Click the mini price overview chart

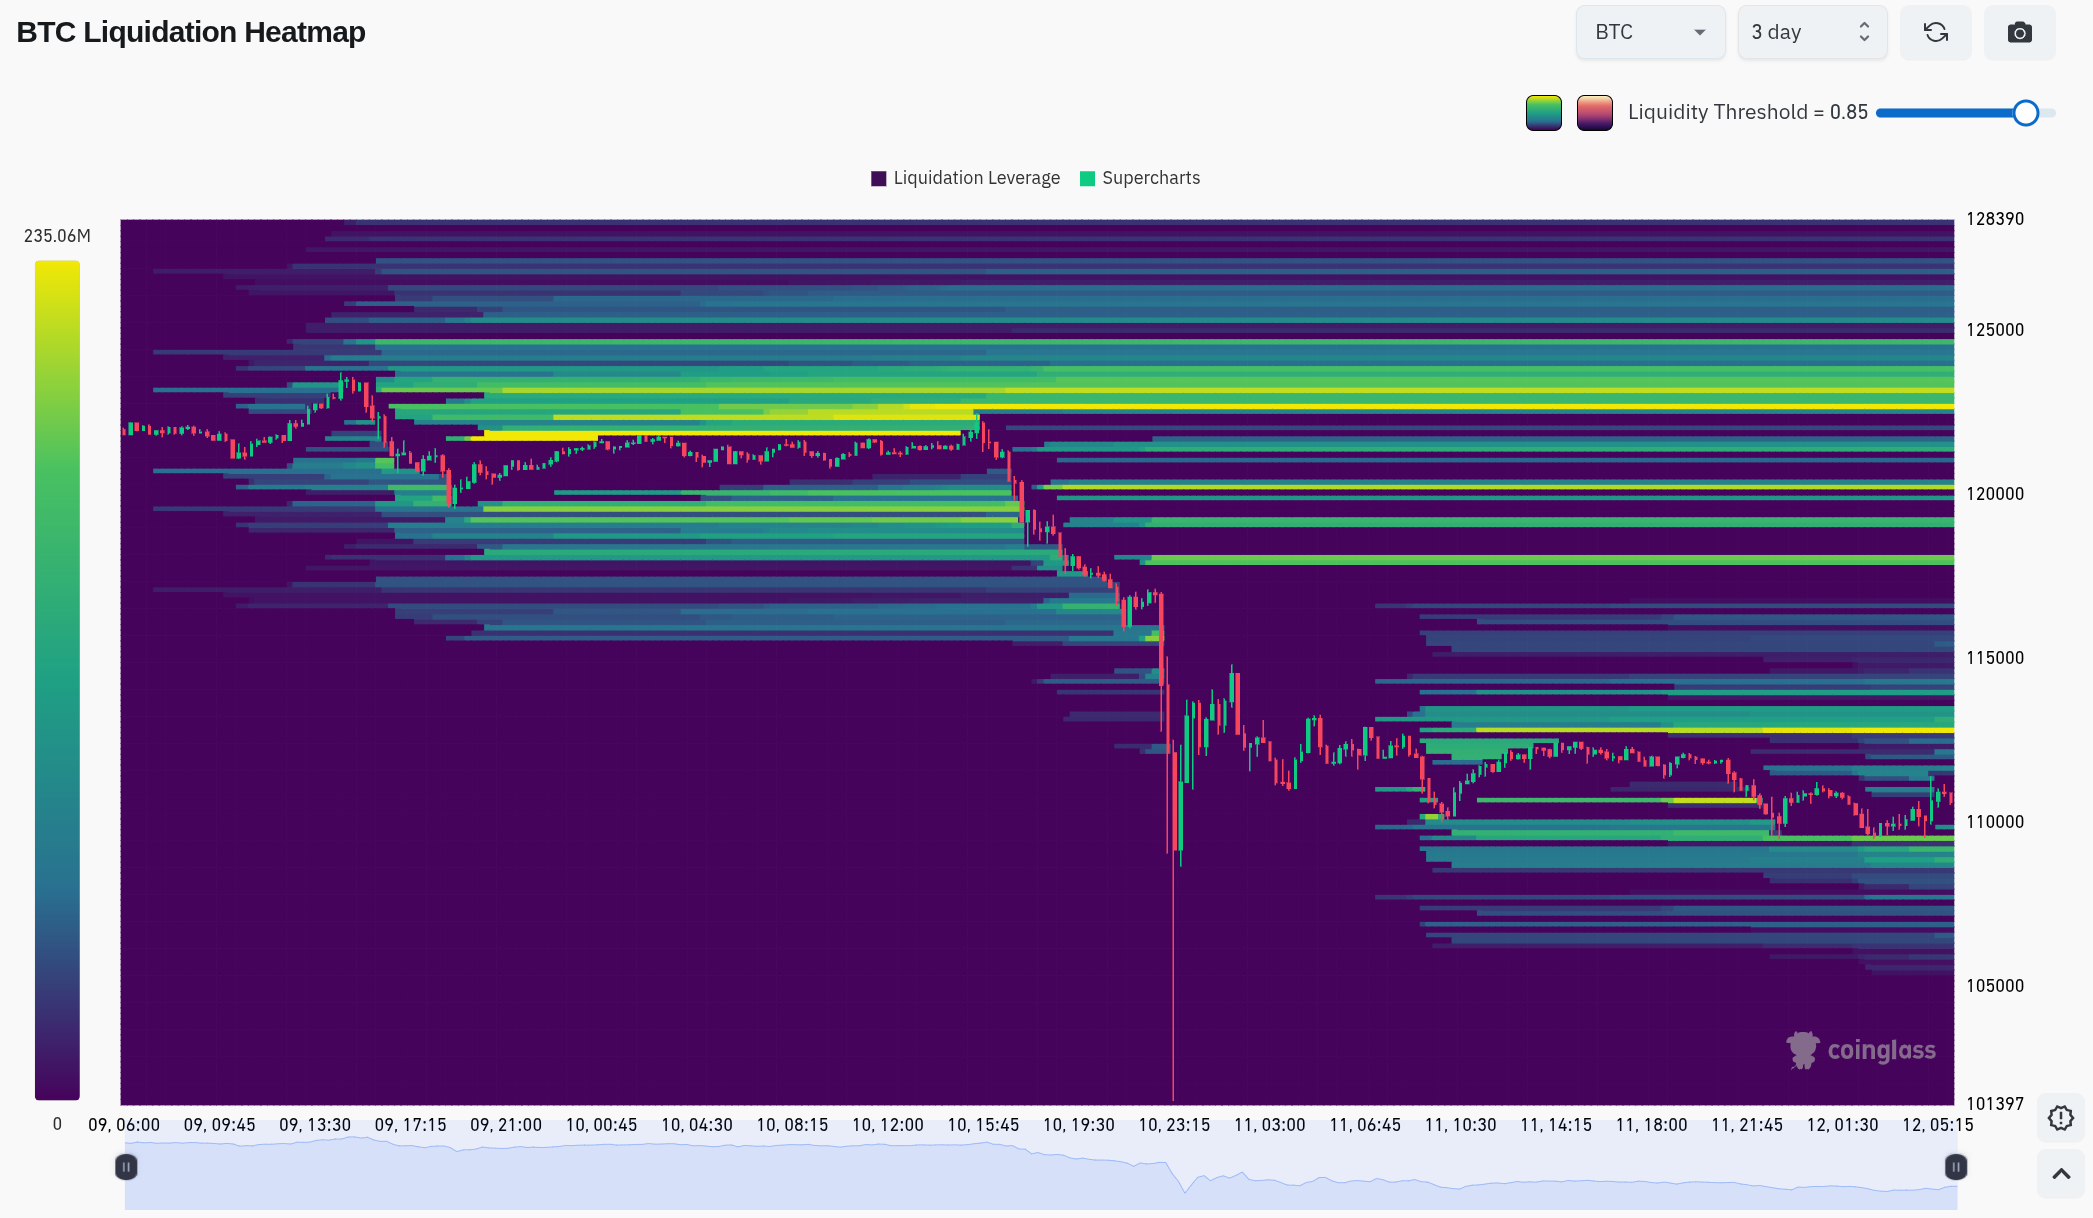point(1040,1172)
